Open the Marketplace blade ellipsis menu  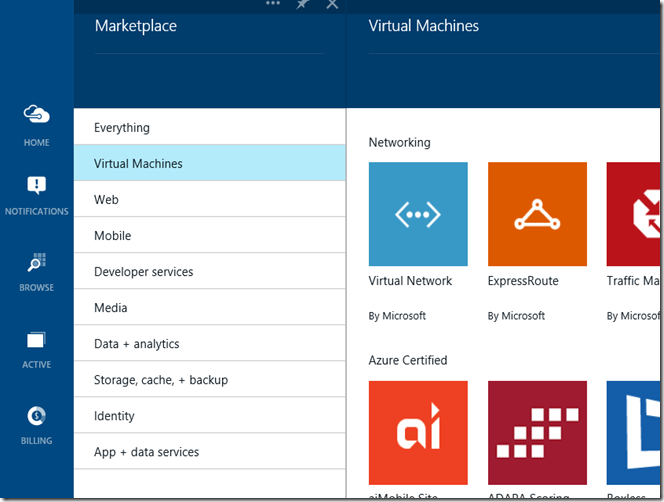click(273, 4)
